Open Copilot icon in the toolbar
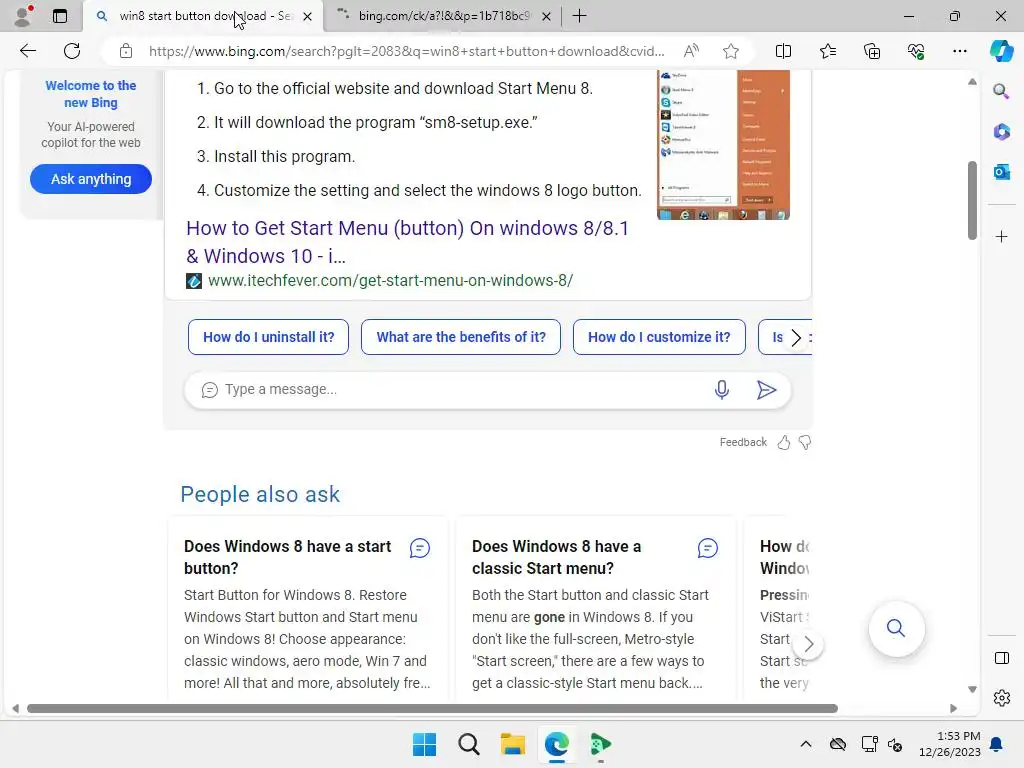 tap(1001, 51)
